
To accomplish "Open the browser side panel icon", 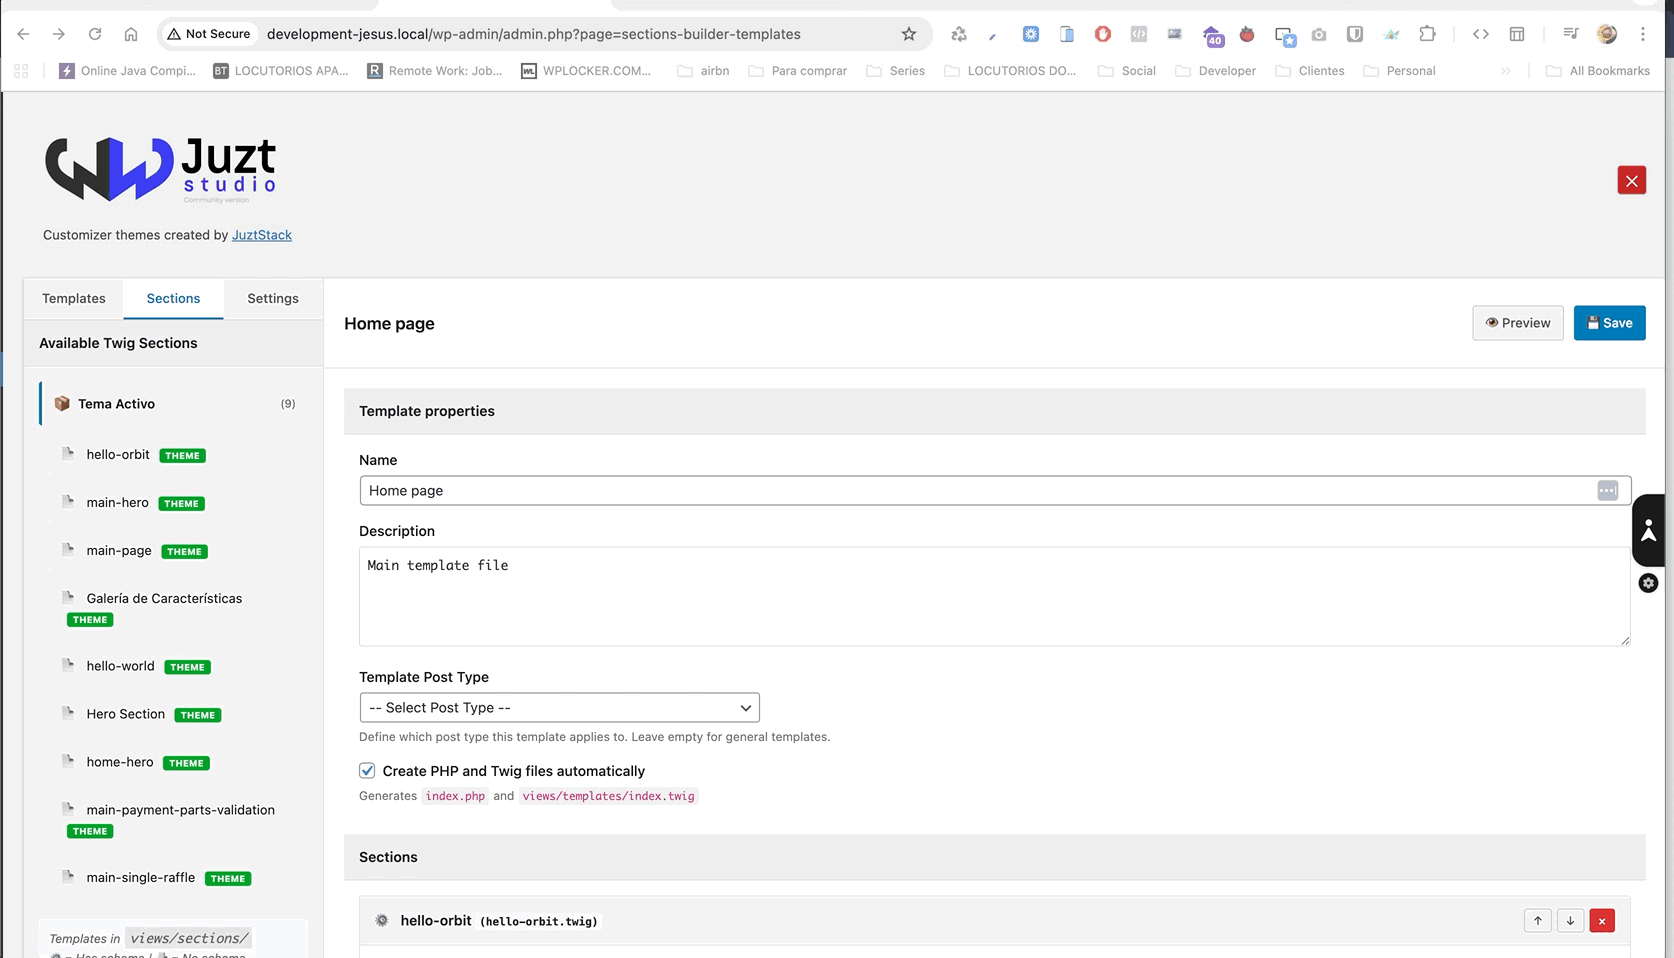I will (1517, 34).
